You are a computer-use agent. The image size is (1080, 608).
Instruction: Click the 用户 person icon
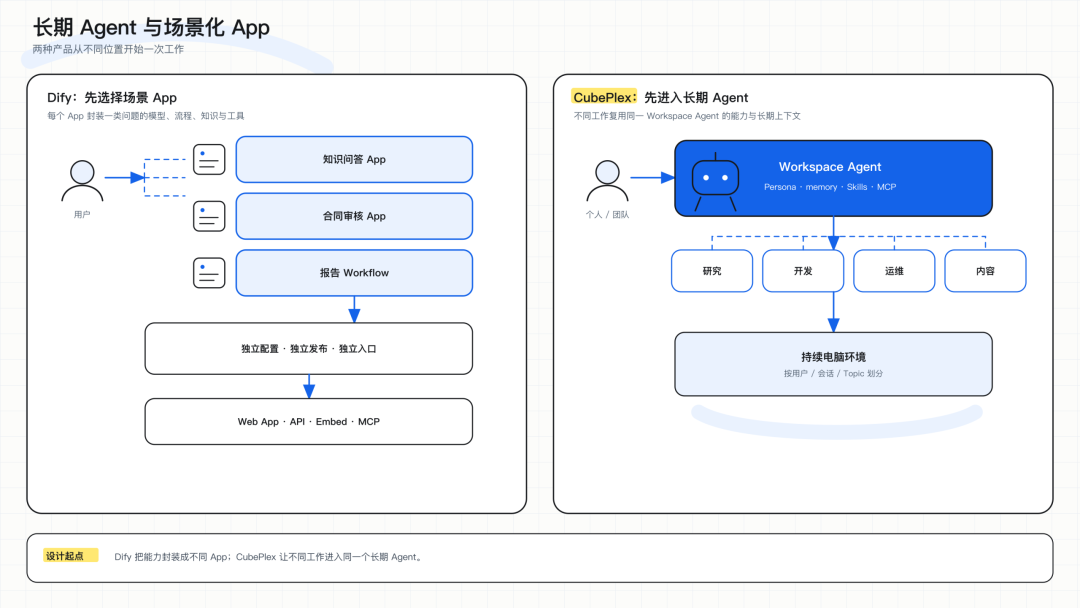pyautogui.click(x=82, y=180)
